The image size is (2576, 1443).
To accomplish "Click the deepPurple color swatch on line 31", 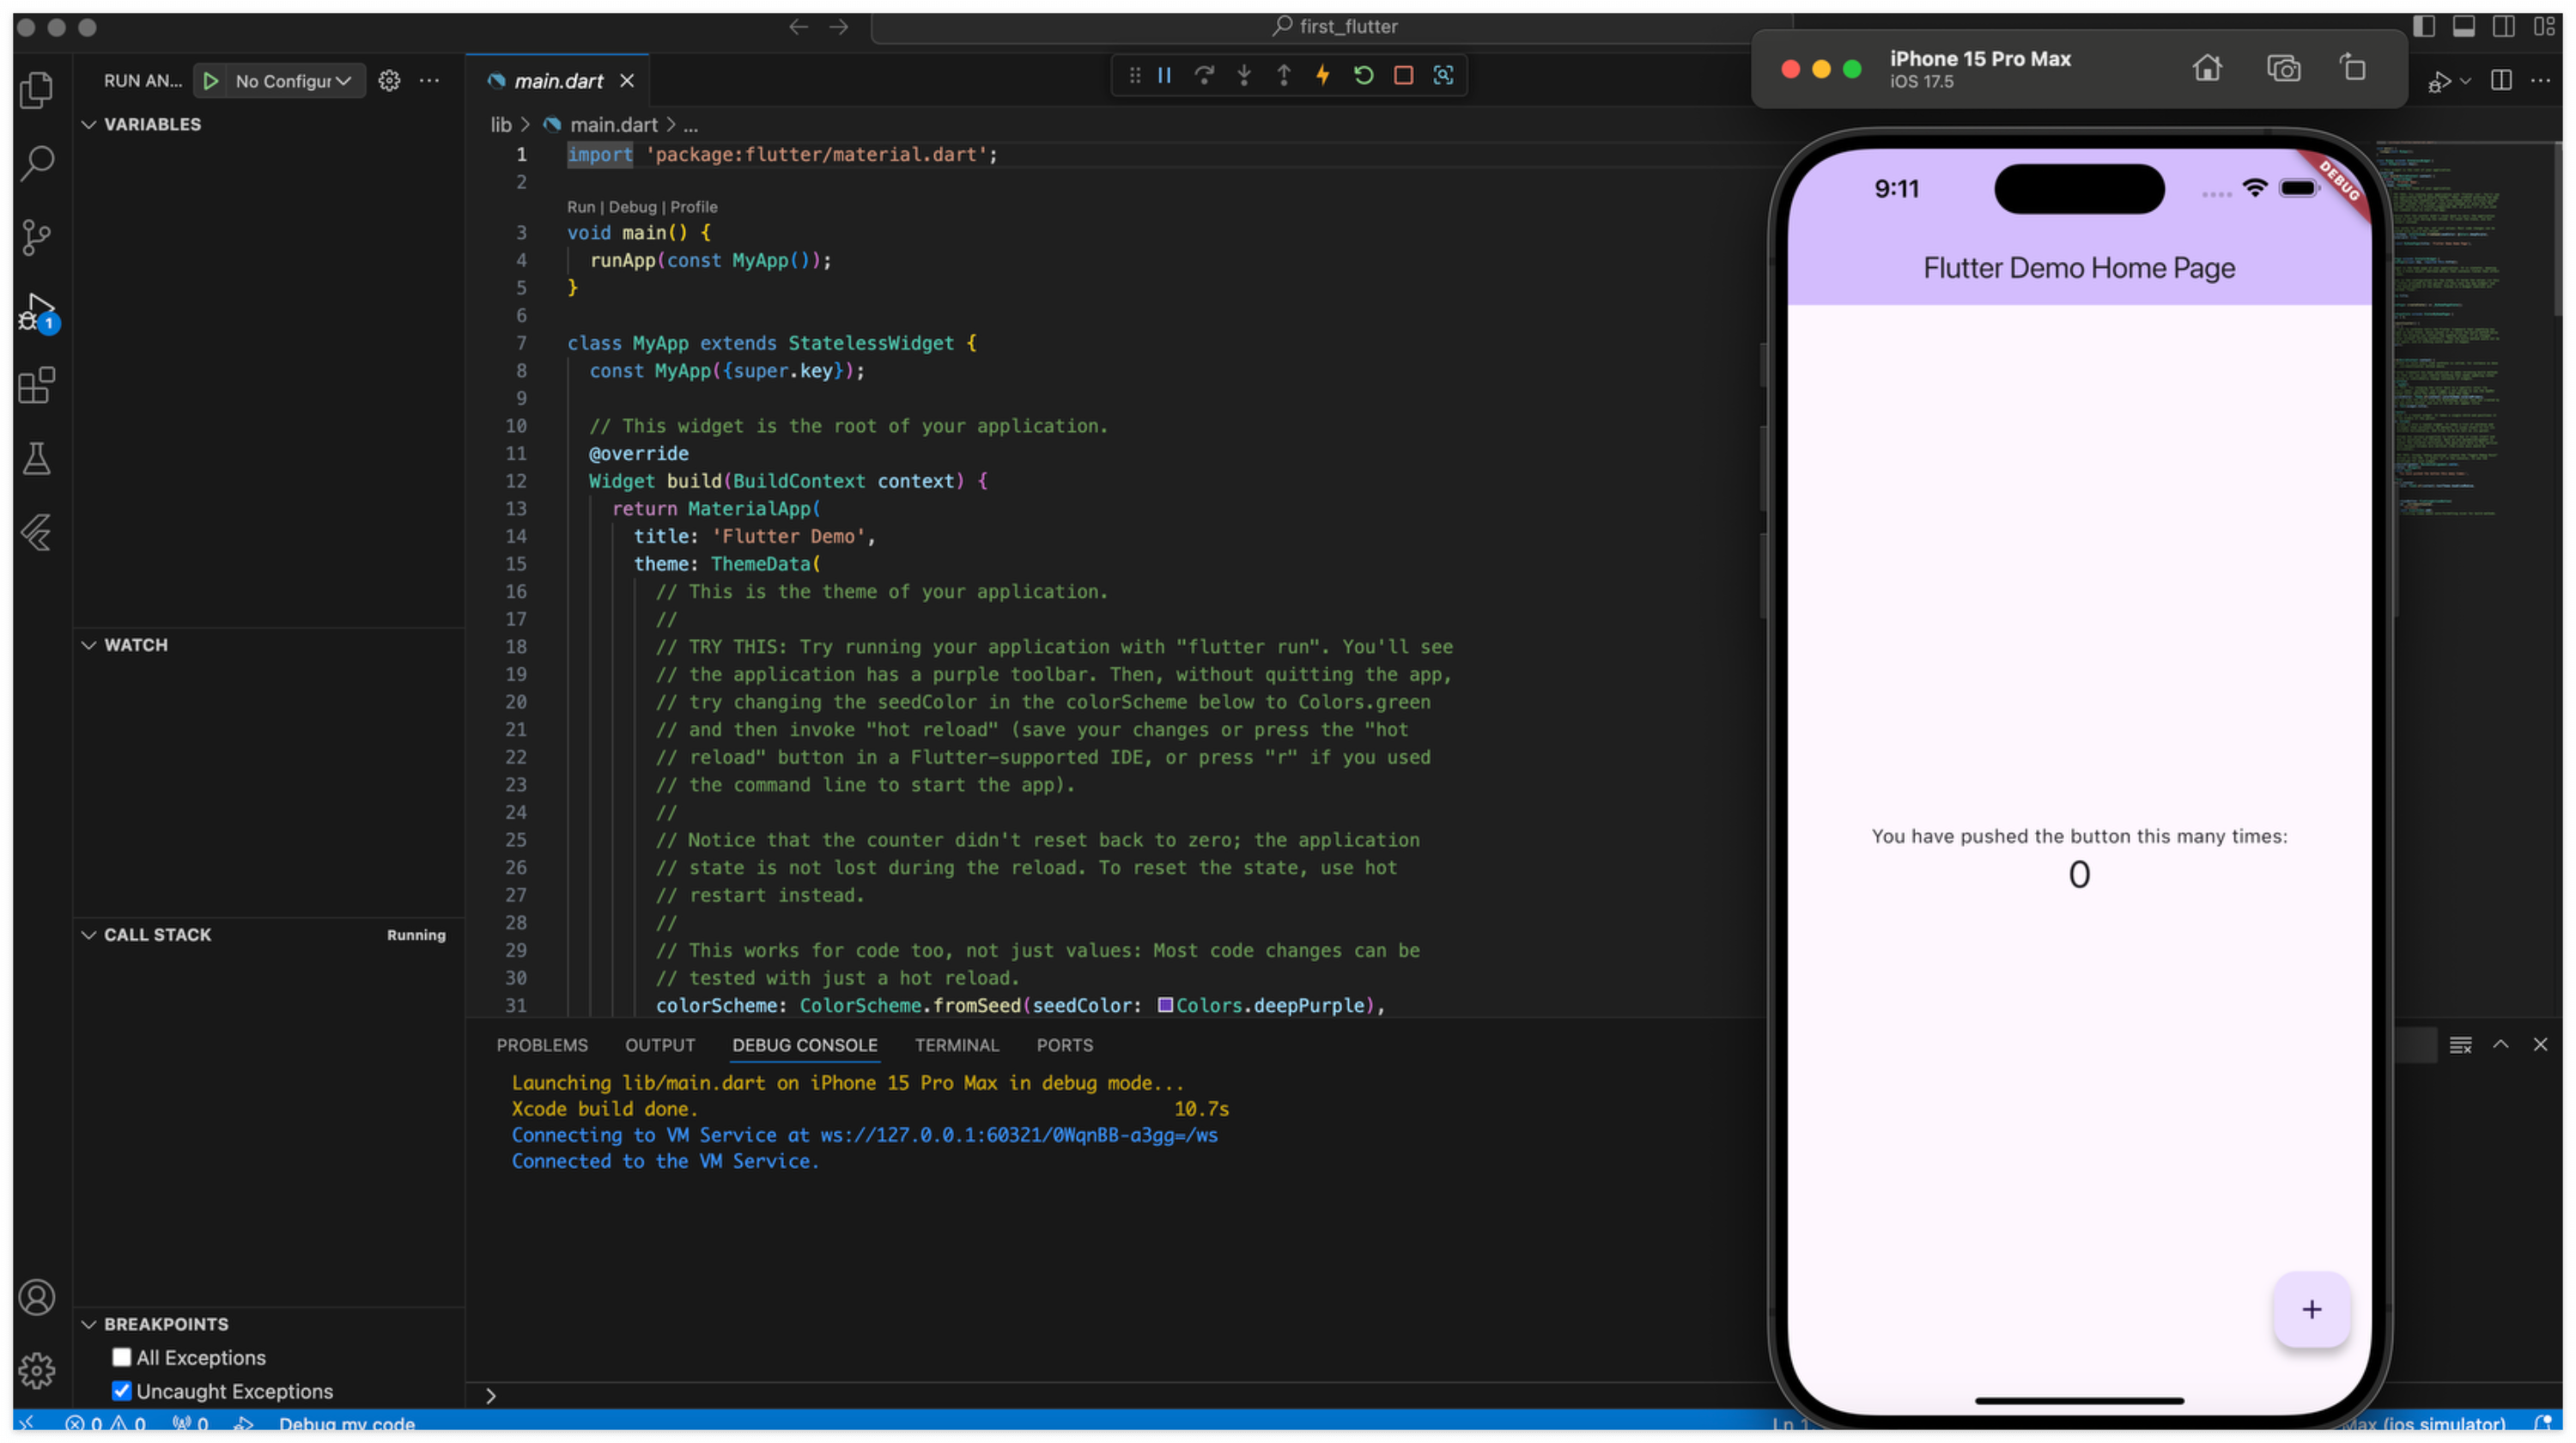I will click(1165, 1005).
